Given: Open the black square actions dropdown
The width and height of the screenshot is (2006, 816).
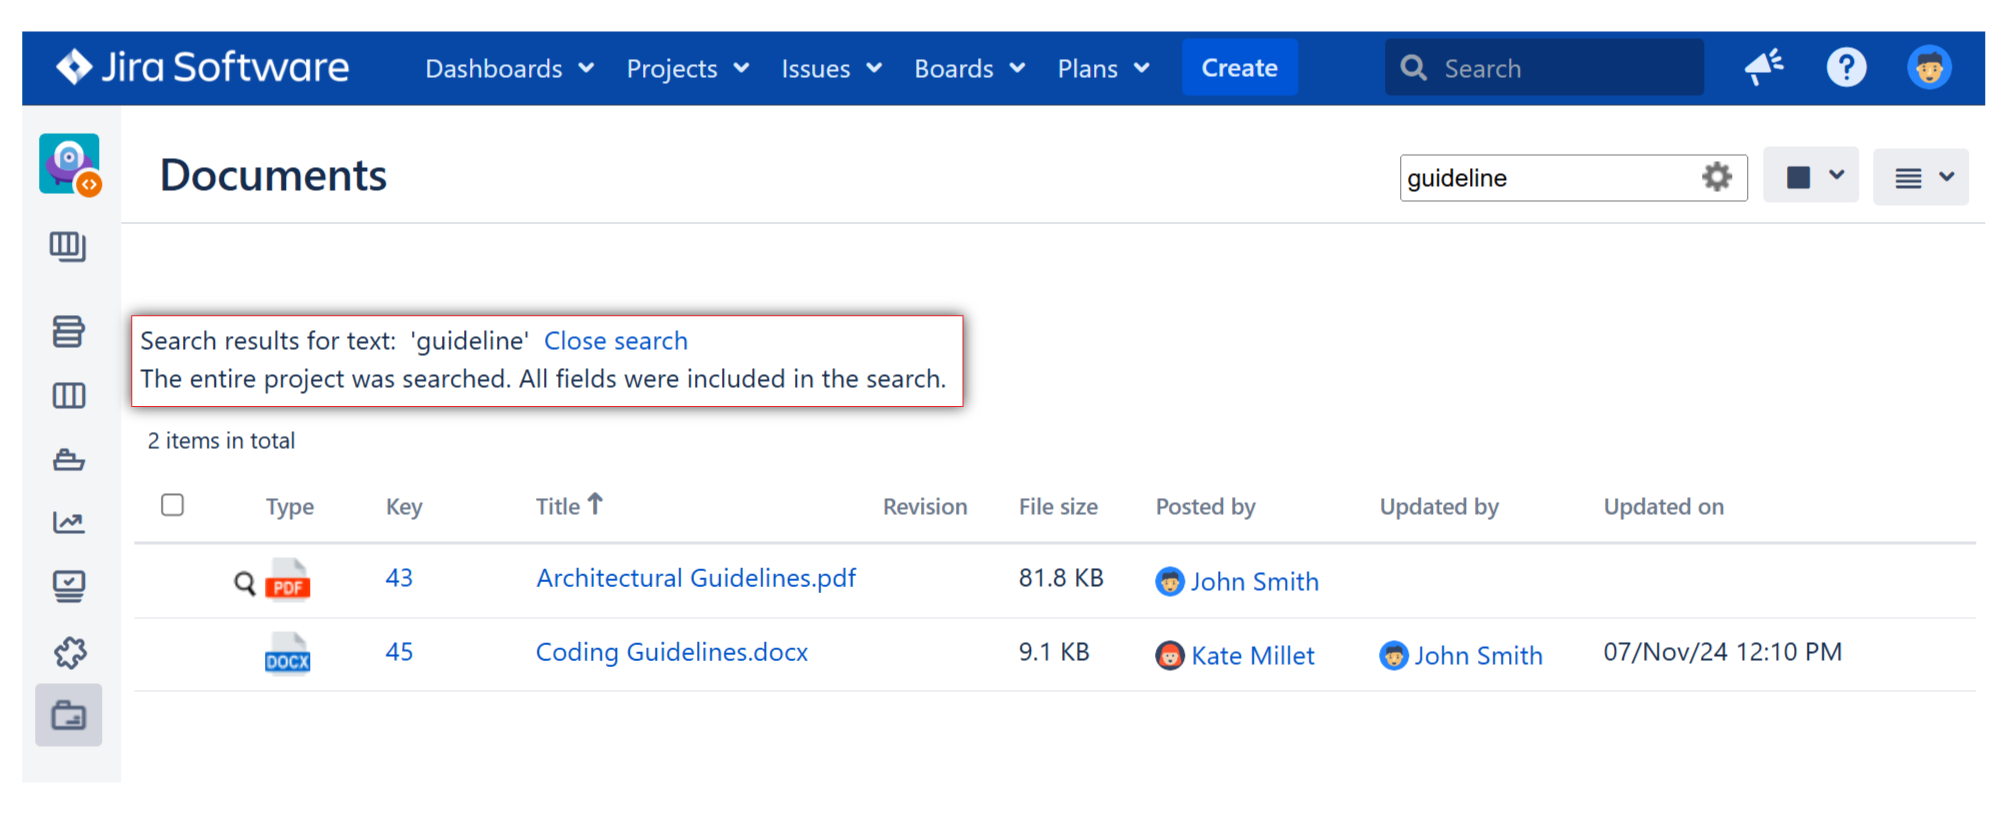Looking at the screenshot, I should pyautogui.click(x=1811, y=176).
